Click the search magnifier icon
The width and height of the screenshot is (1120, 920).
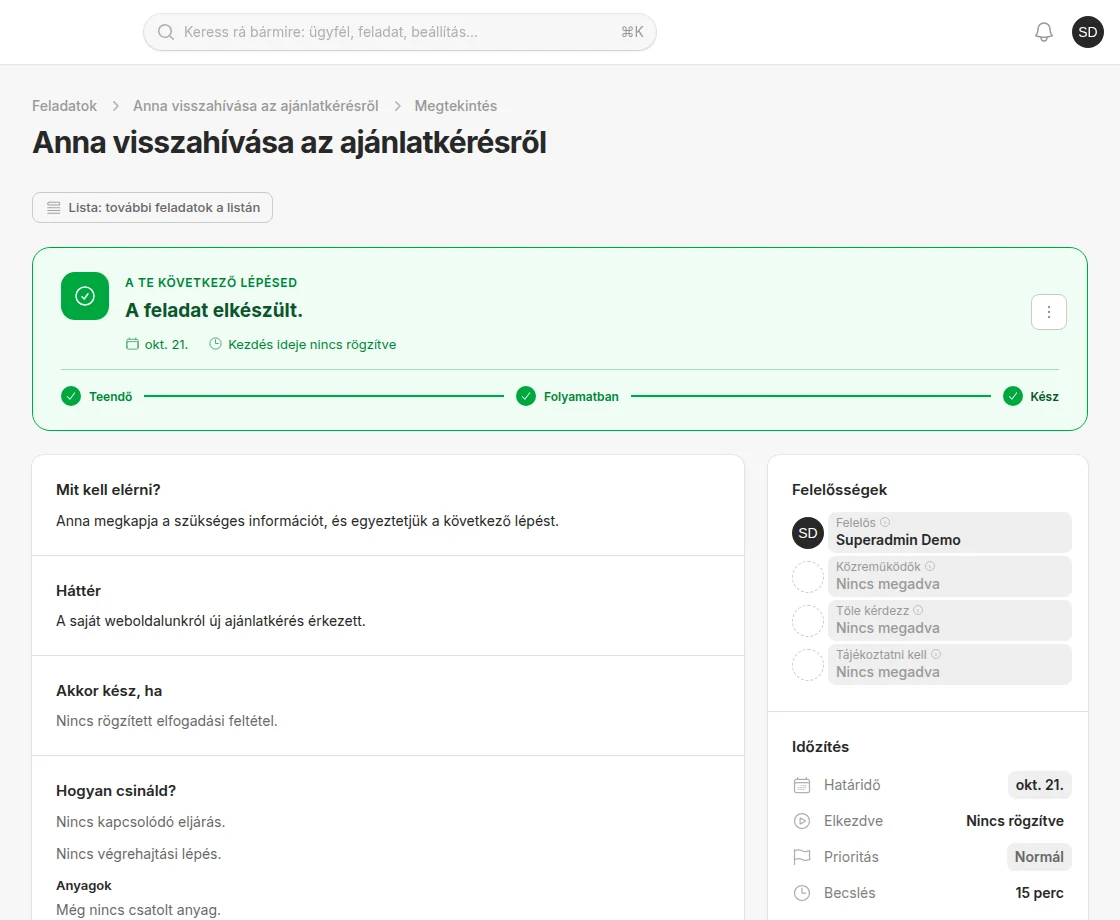166,32
